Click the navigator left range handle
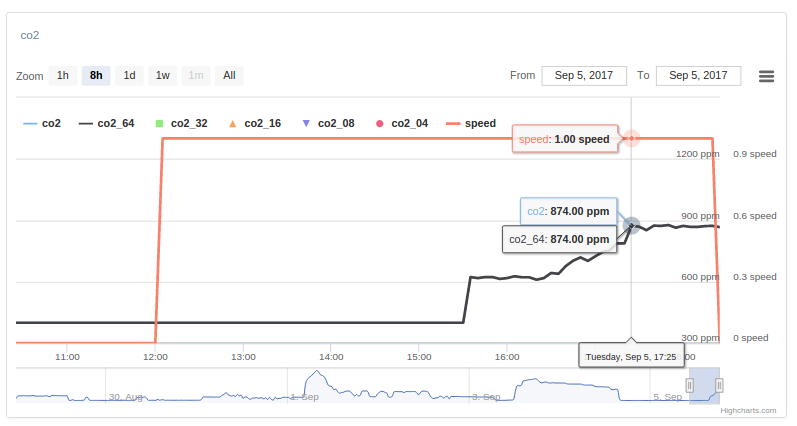 click(689, 385)
